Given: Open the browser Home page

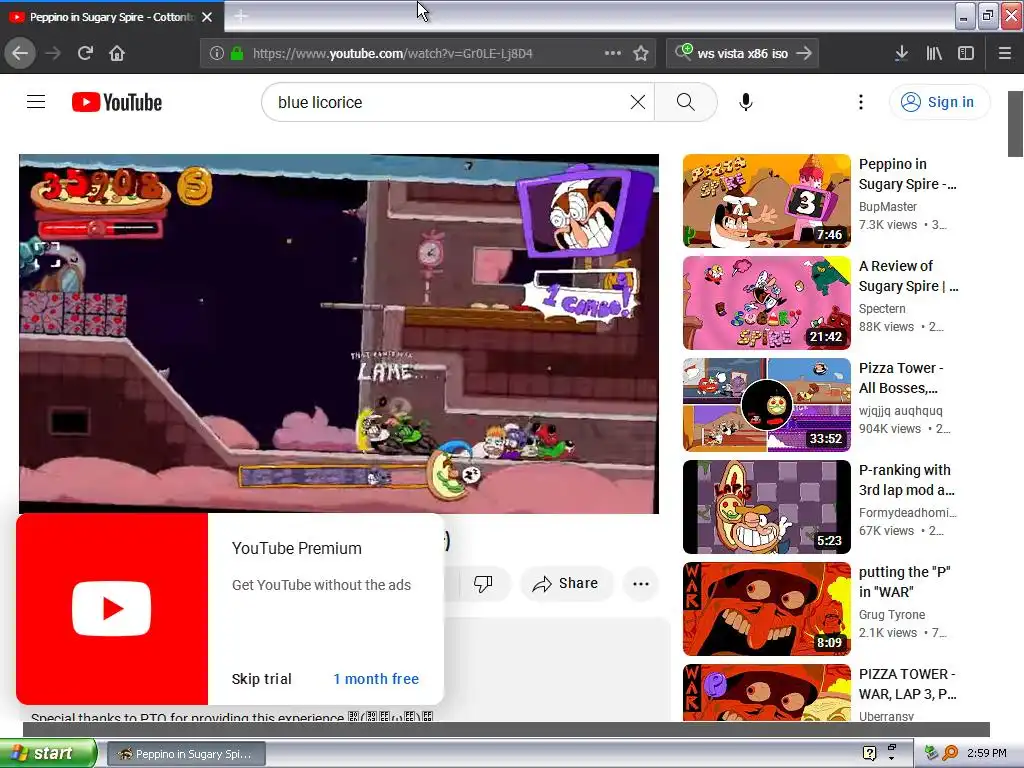Looking at the screenshot, I should 117,53.
